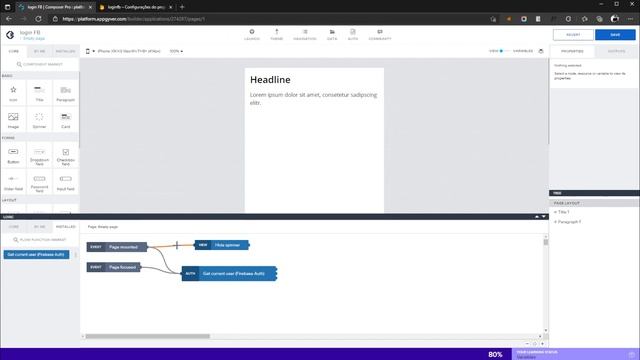The height and width of the screenshot is (360, 640).
Task: Click the browser refresh button
Action: [38, 19]
